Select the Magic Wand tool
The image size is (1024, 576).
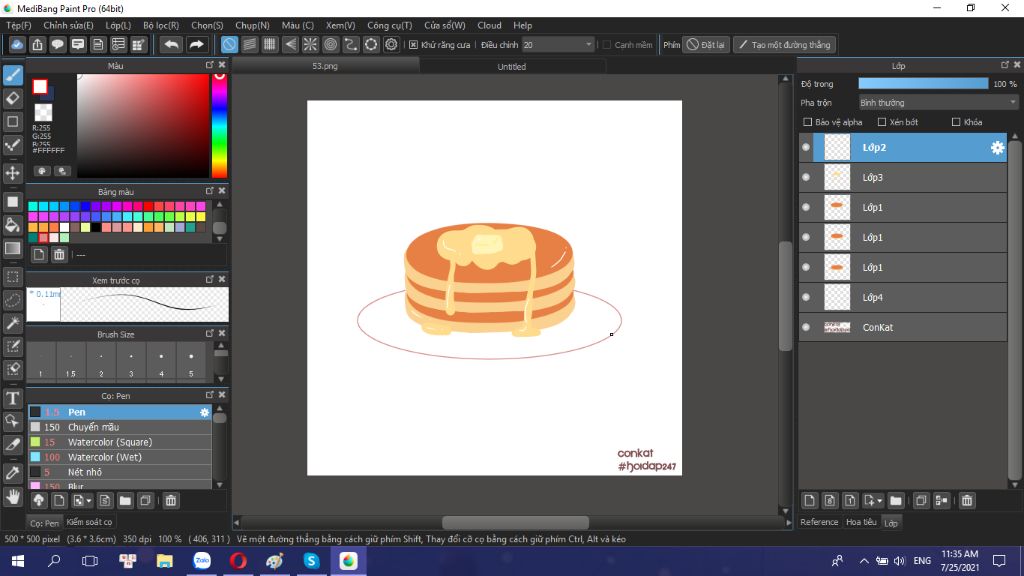pos(12,323)
